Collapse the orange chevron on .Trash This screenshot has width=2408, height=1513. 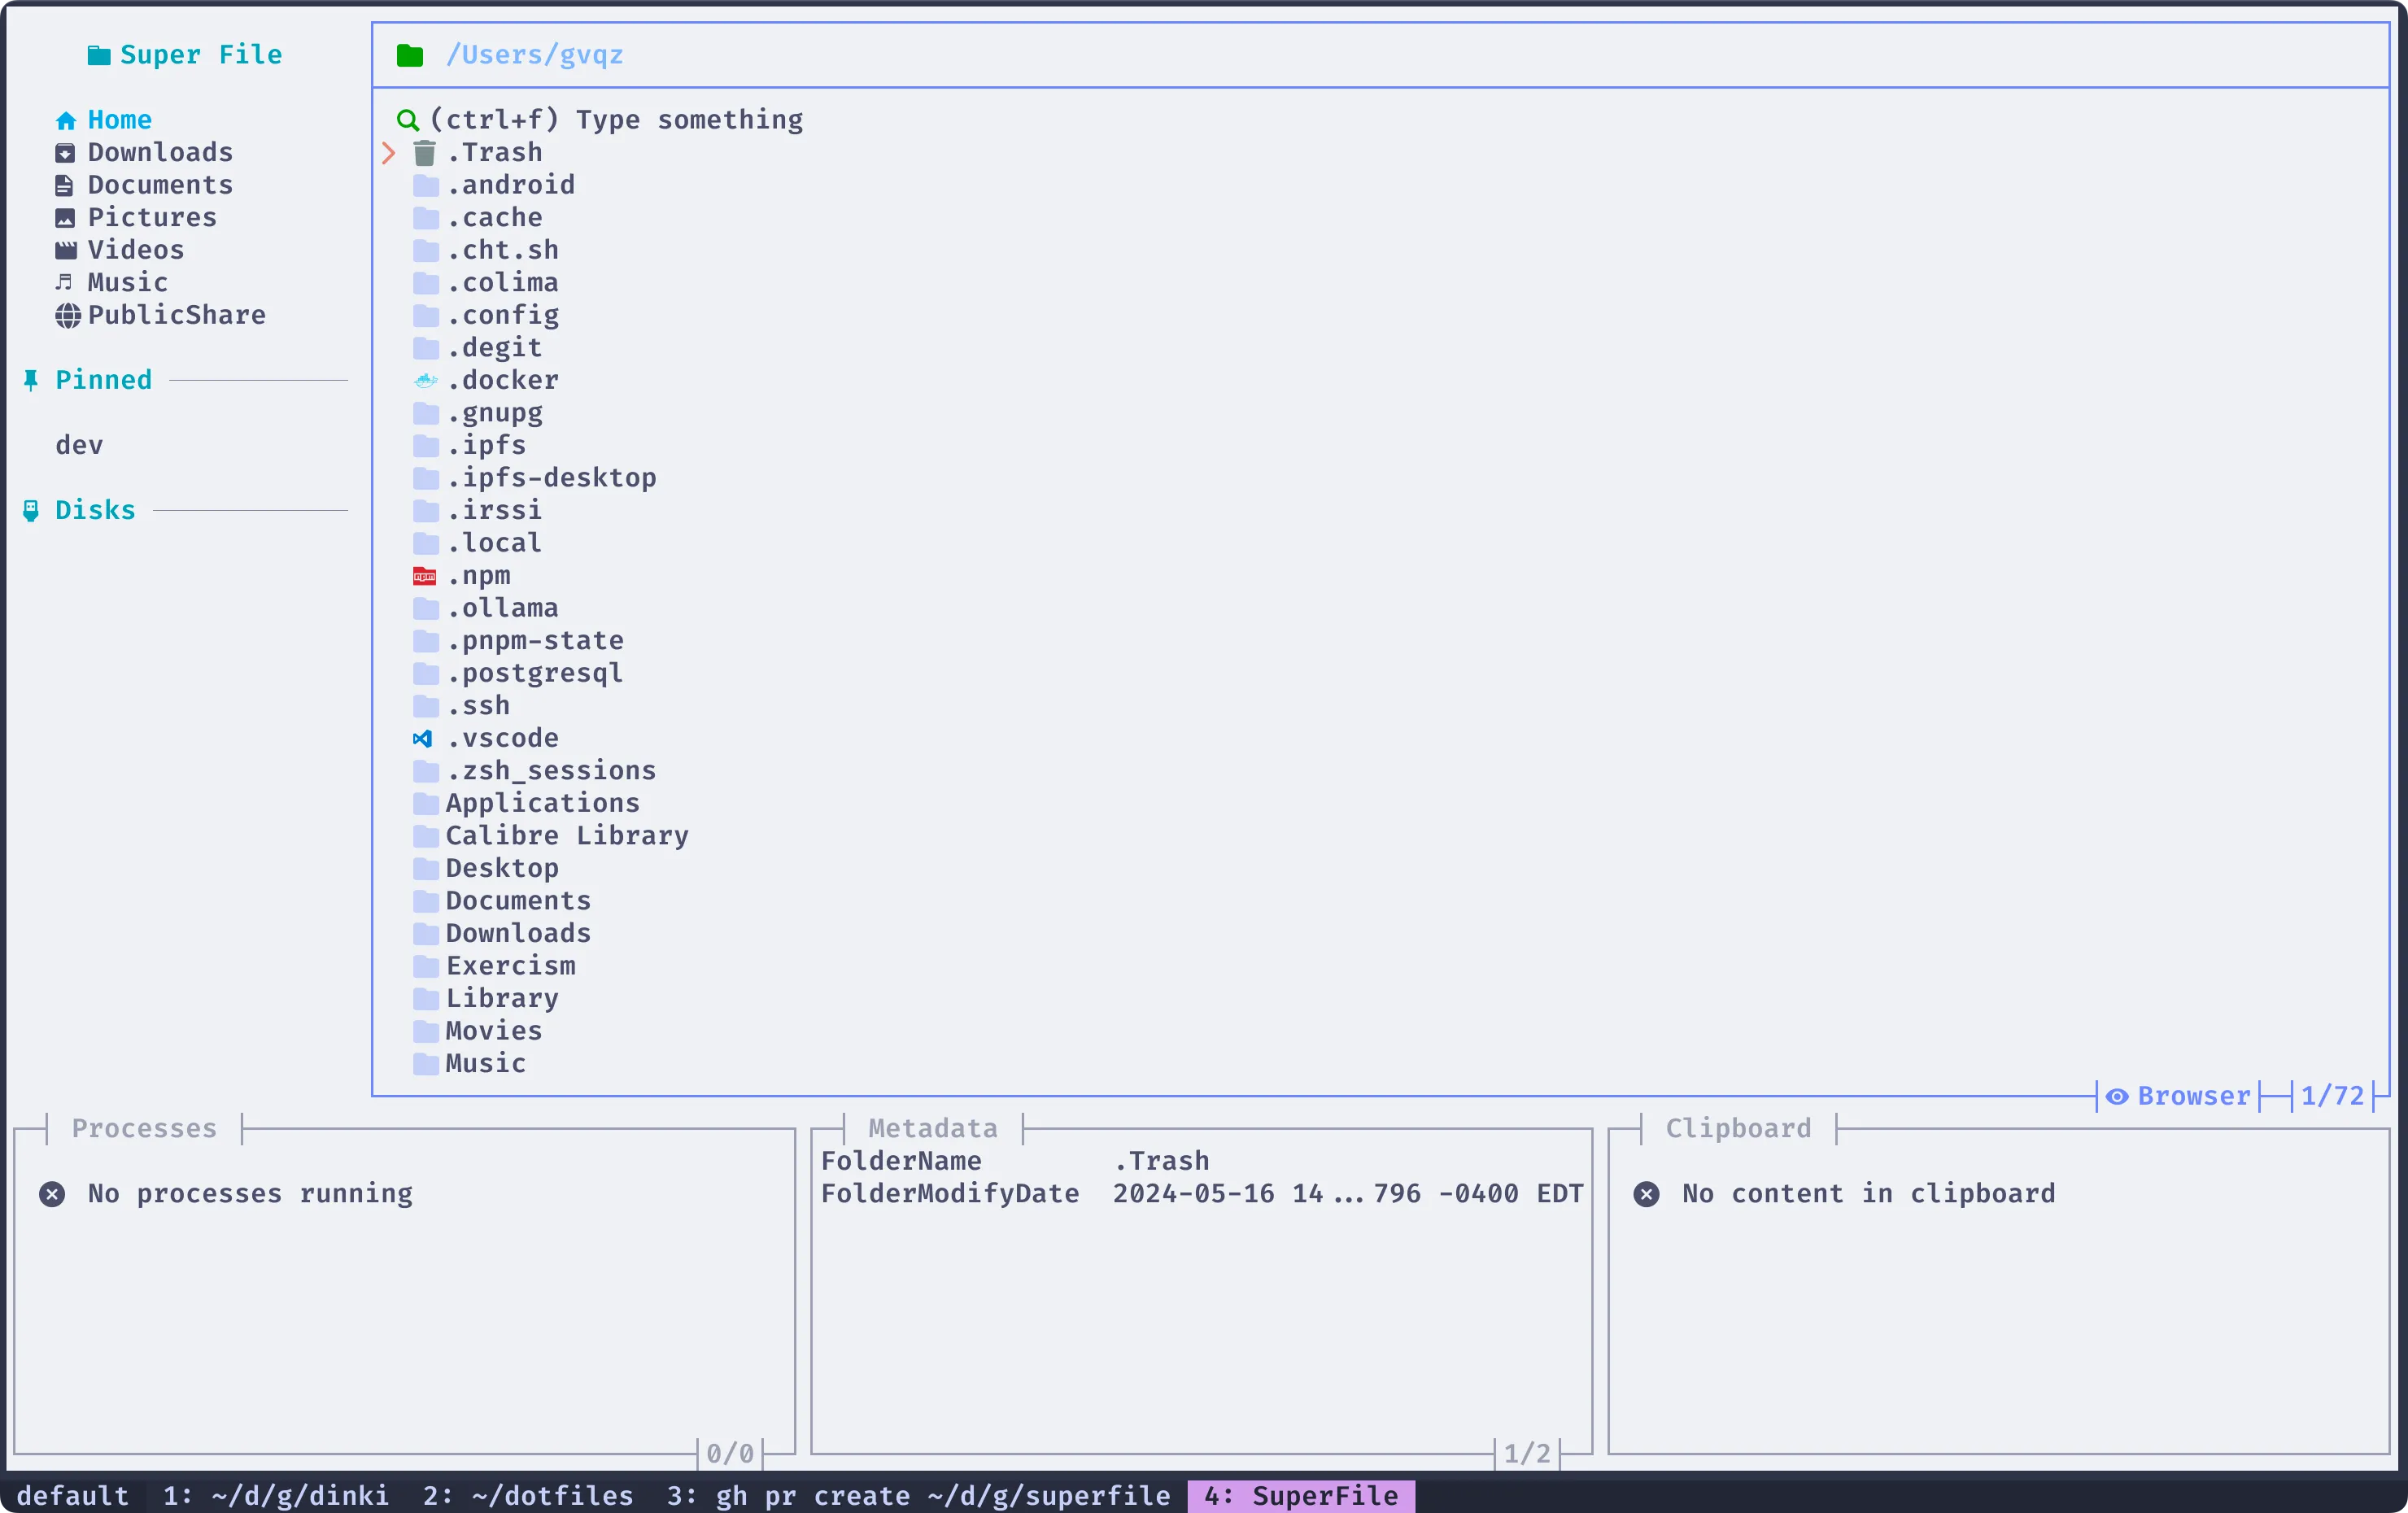[389, 152]
